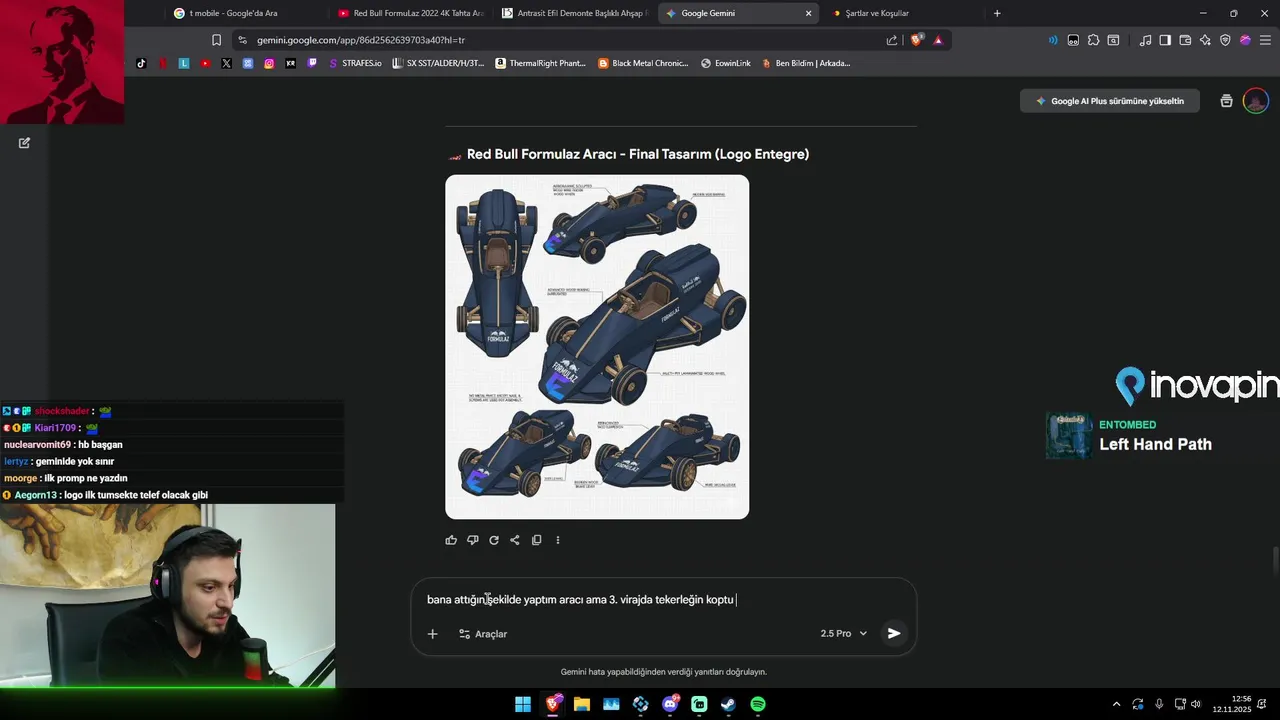This screenshot has height=720, width=1280.
Task: Open the Brave VPN shield icon
Action: coord(1225,40)
